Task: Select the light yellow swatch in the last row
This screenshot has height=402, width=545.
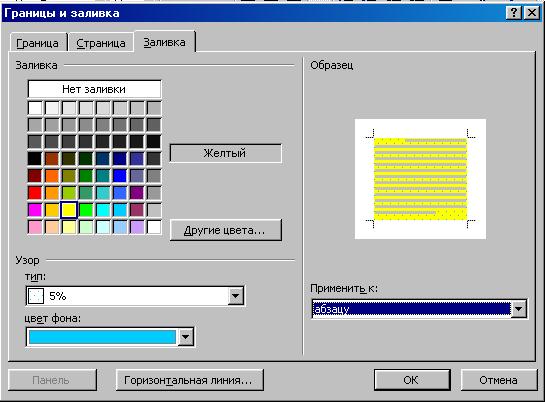Action: pyautogui.click(x=69, y=227)
